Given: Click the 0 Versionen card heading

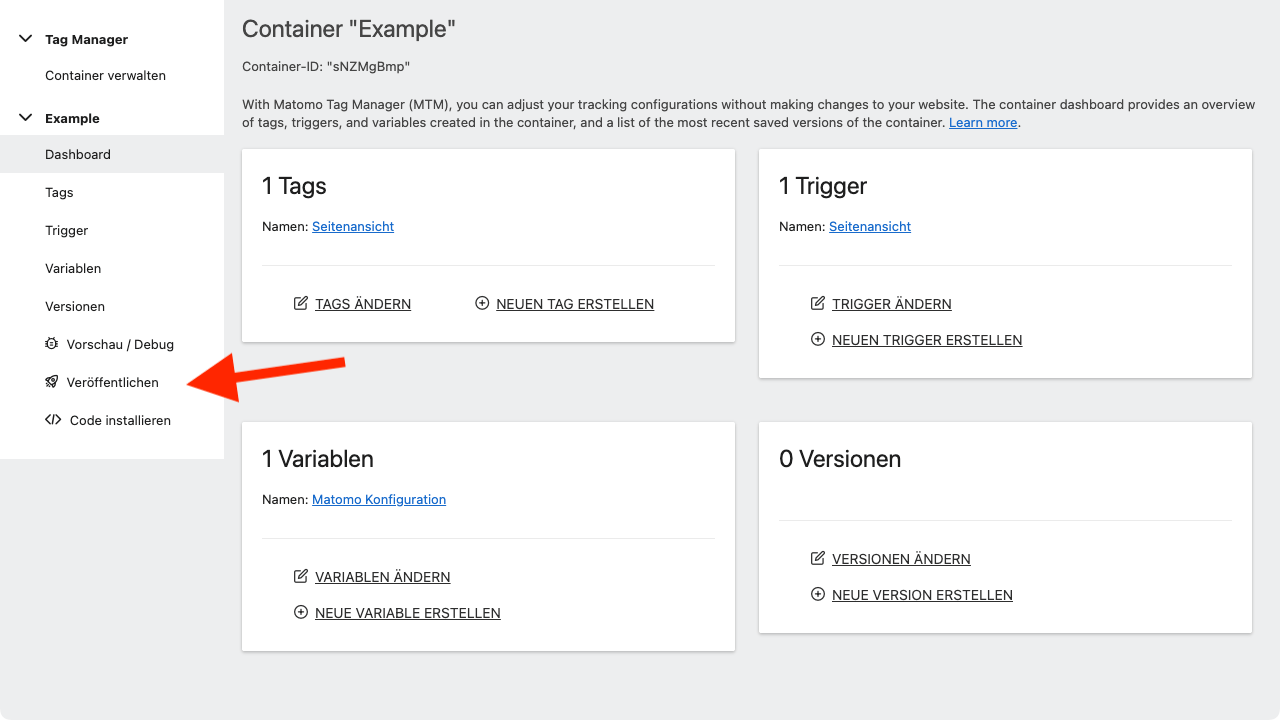Looking at the screenshot, I should coord(840,459).
